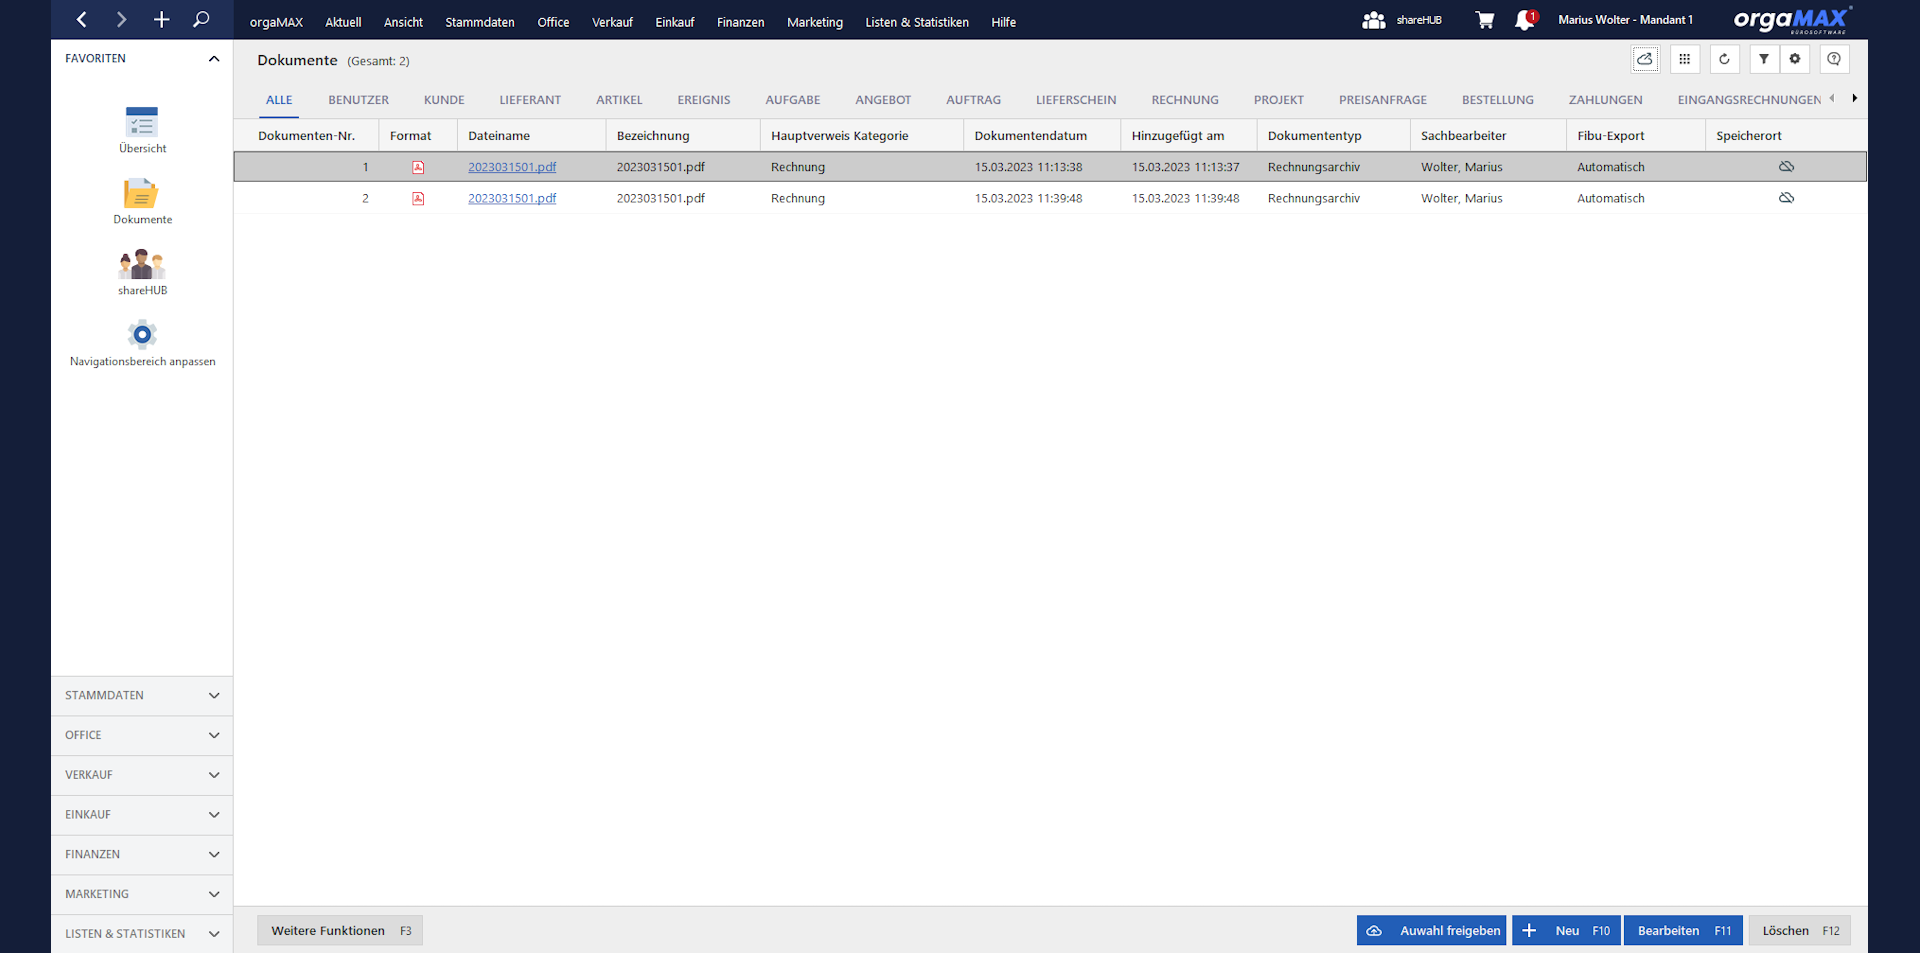This screenshot has height=953, width=1920.
Task: Click the Auswahl freigeben button
Action: (x=1431, y=931)
